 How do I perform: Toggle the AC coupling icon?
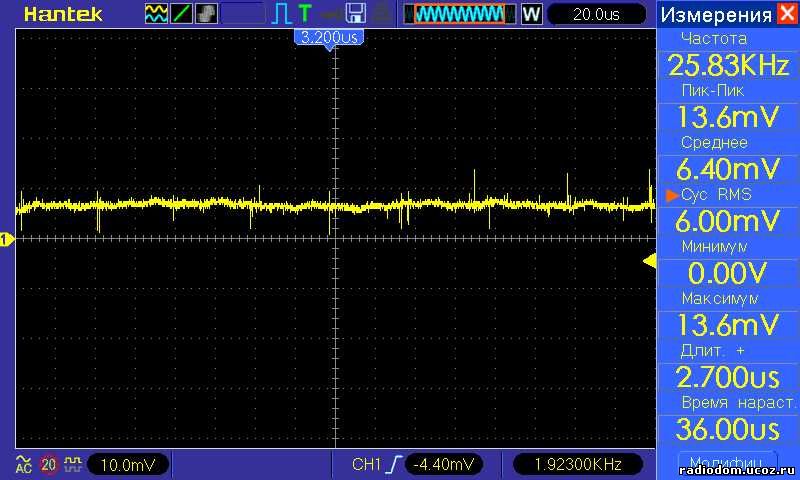coord(23,465)
